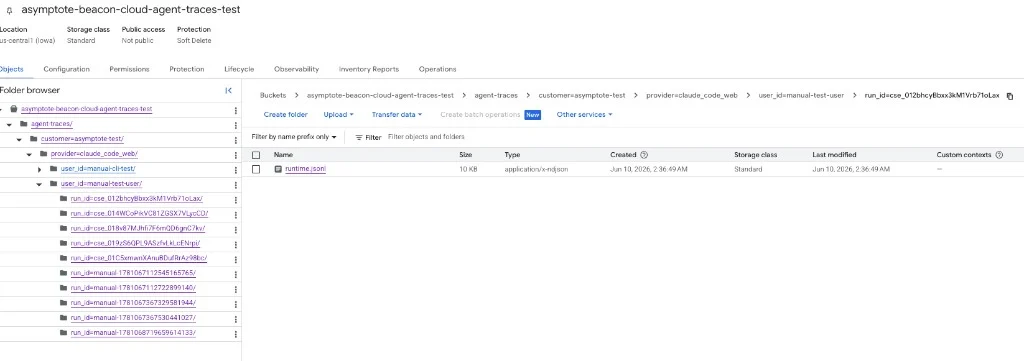This screenshot has height=361, width=1024.
Task: Open the Other services dropdown
Action: point(584,114)
